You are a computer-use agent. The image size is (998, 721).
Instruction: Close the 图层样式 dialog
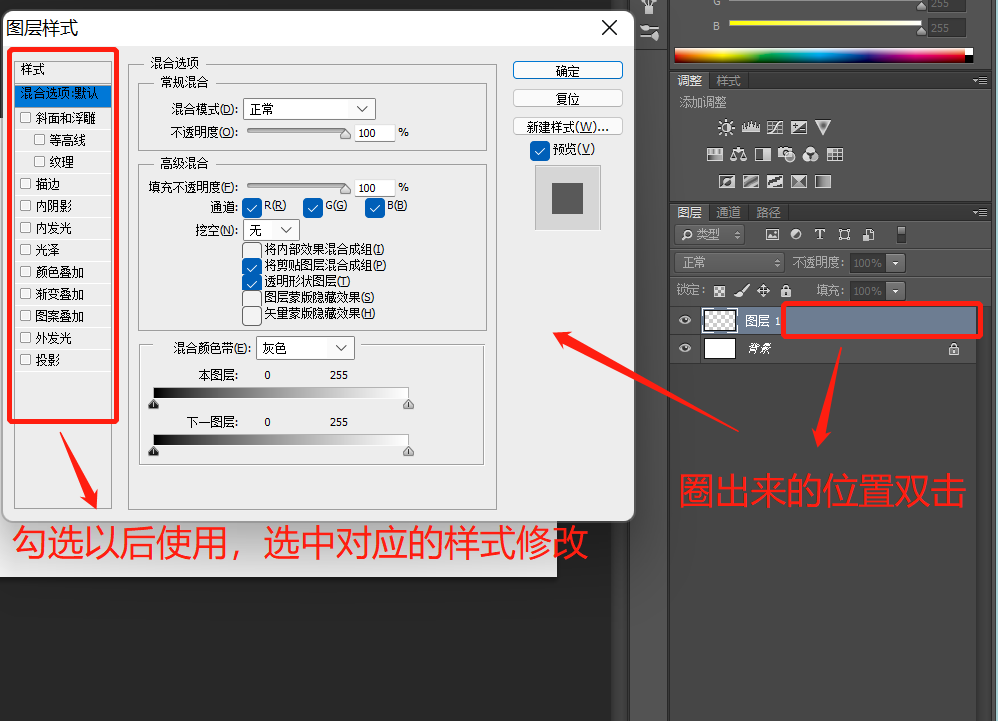(x=609, y=27)
